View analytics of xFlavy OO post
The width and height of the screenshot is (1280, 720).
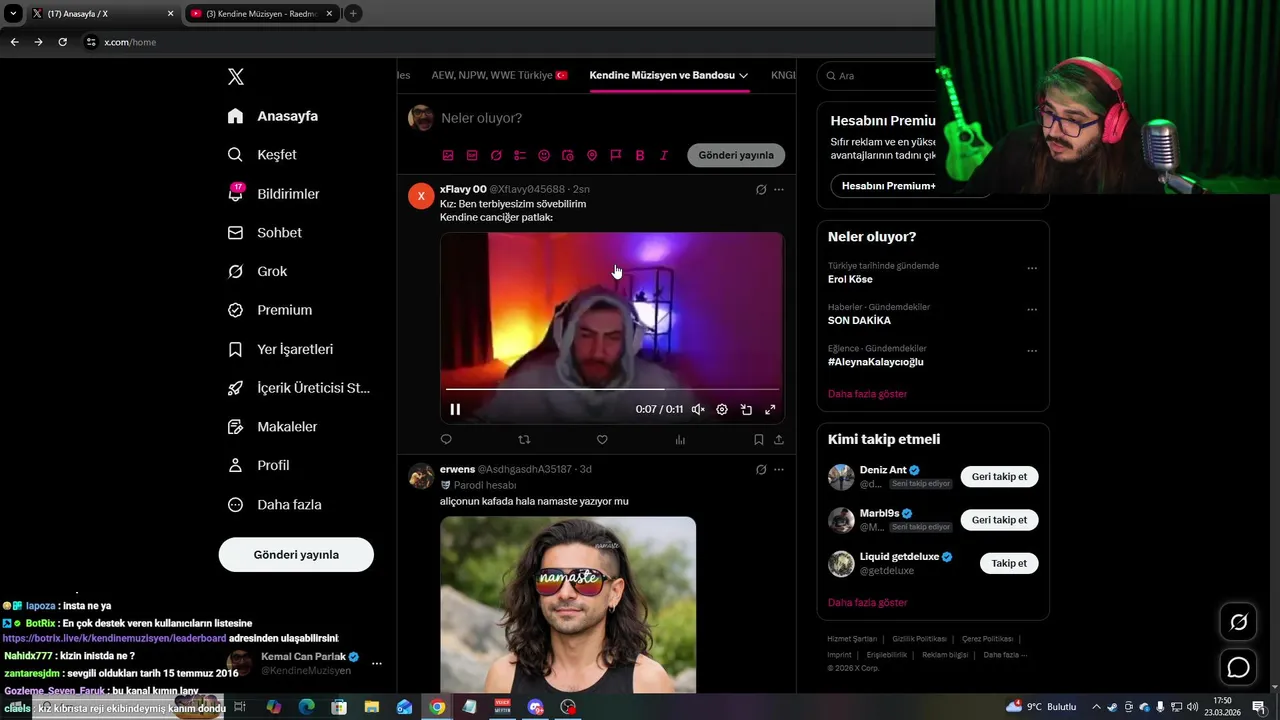pos(680,439)
